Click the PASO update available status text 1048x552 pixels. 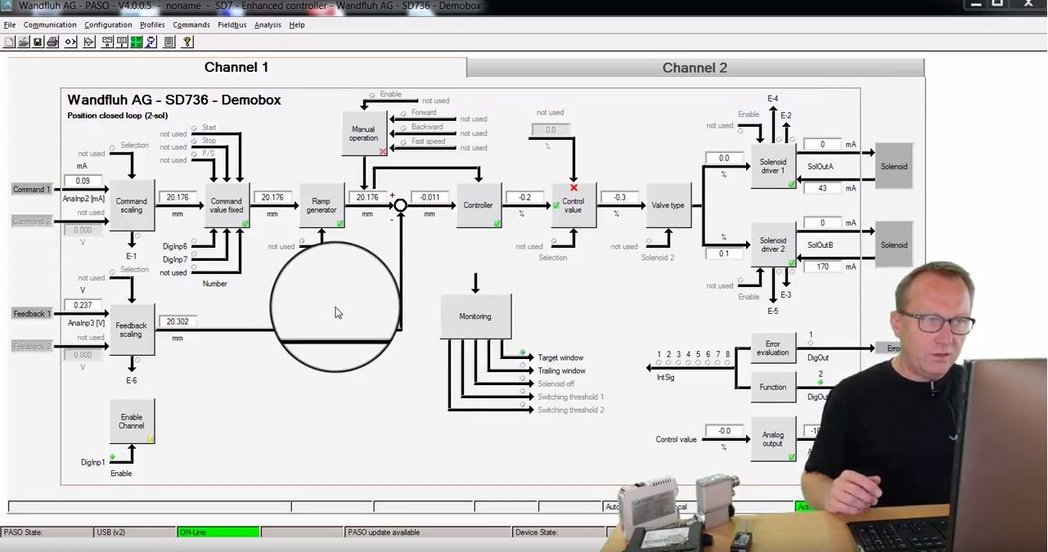(384, 533)
